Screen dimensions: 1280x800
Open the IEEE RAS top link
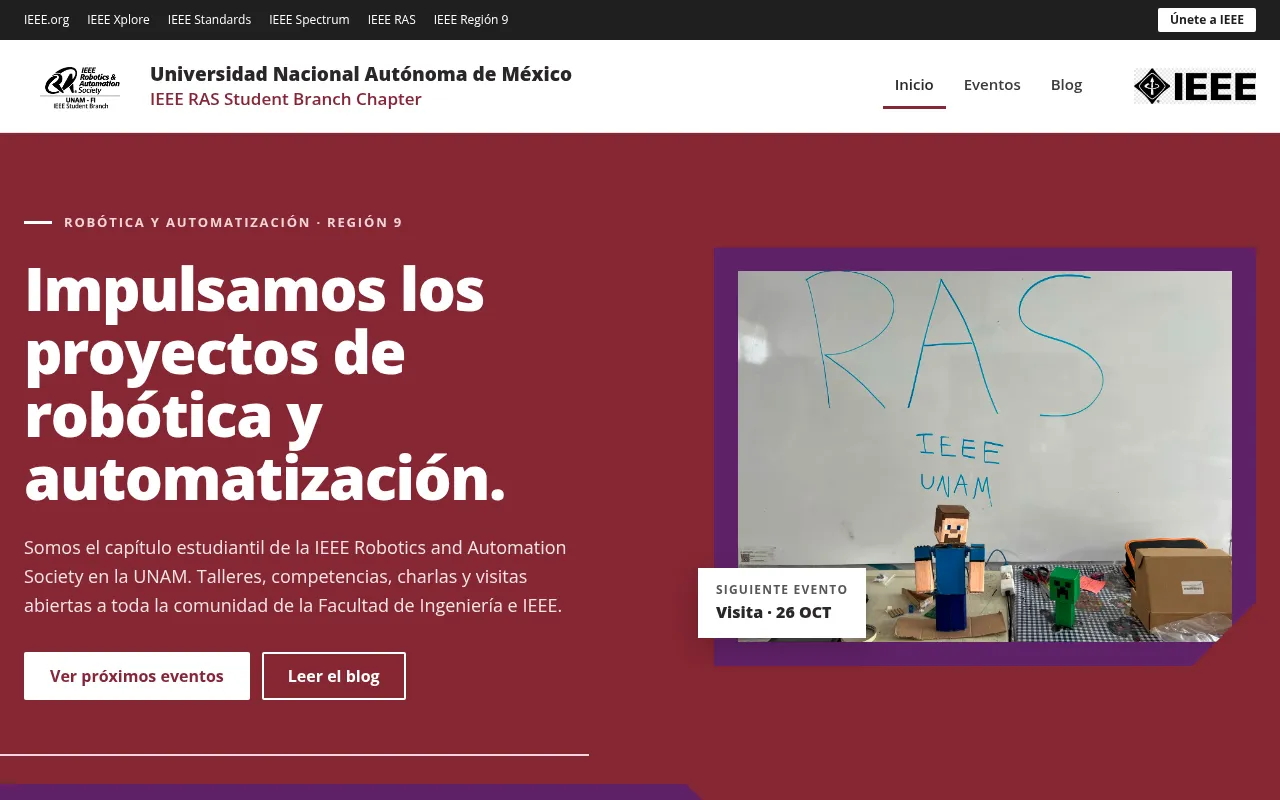pyautogui.click(x=391, y=20)
